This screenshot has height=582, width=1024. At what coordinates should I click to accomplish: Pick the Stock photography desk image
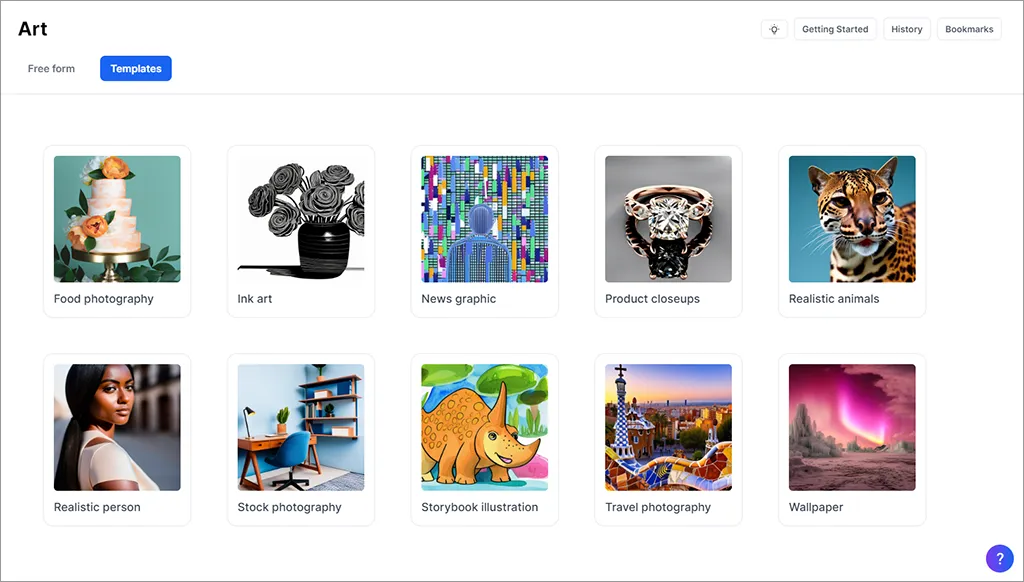[x=301, y=427]
